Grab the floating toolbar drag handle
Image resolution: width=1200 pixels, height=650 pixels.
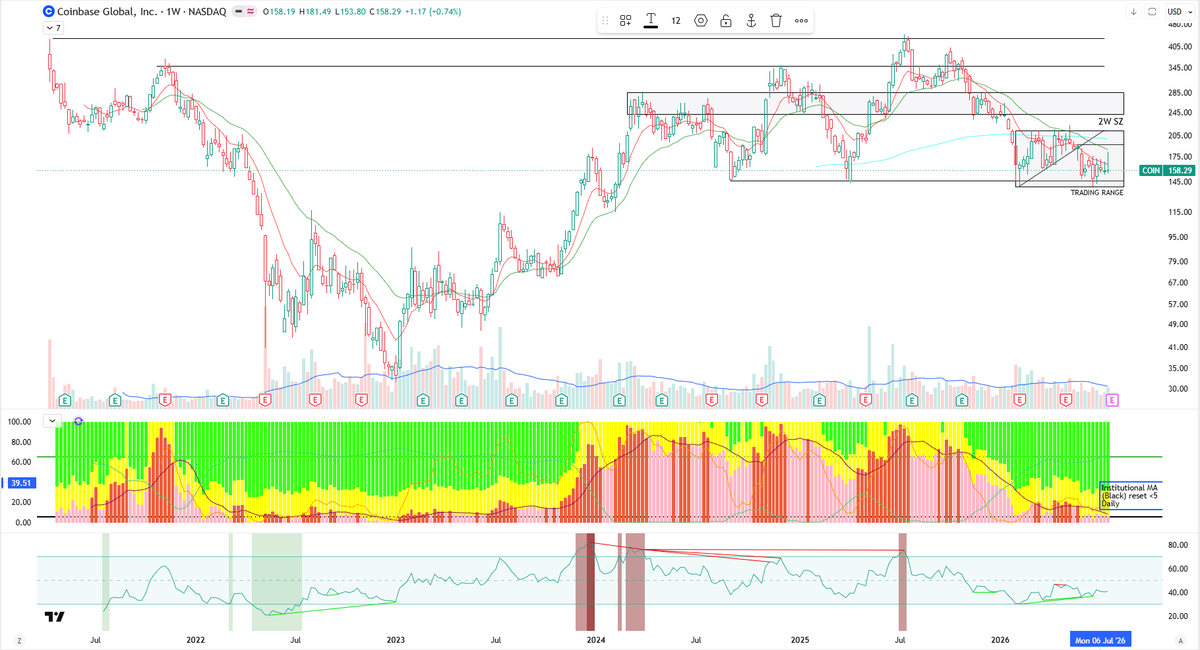(605, 20)
